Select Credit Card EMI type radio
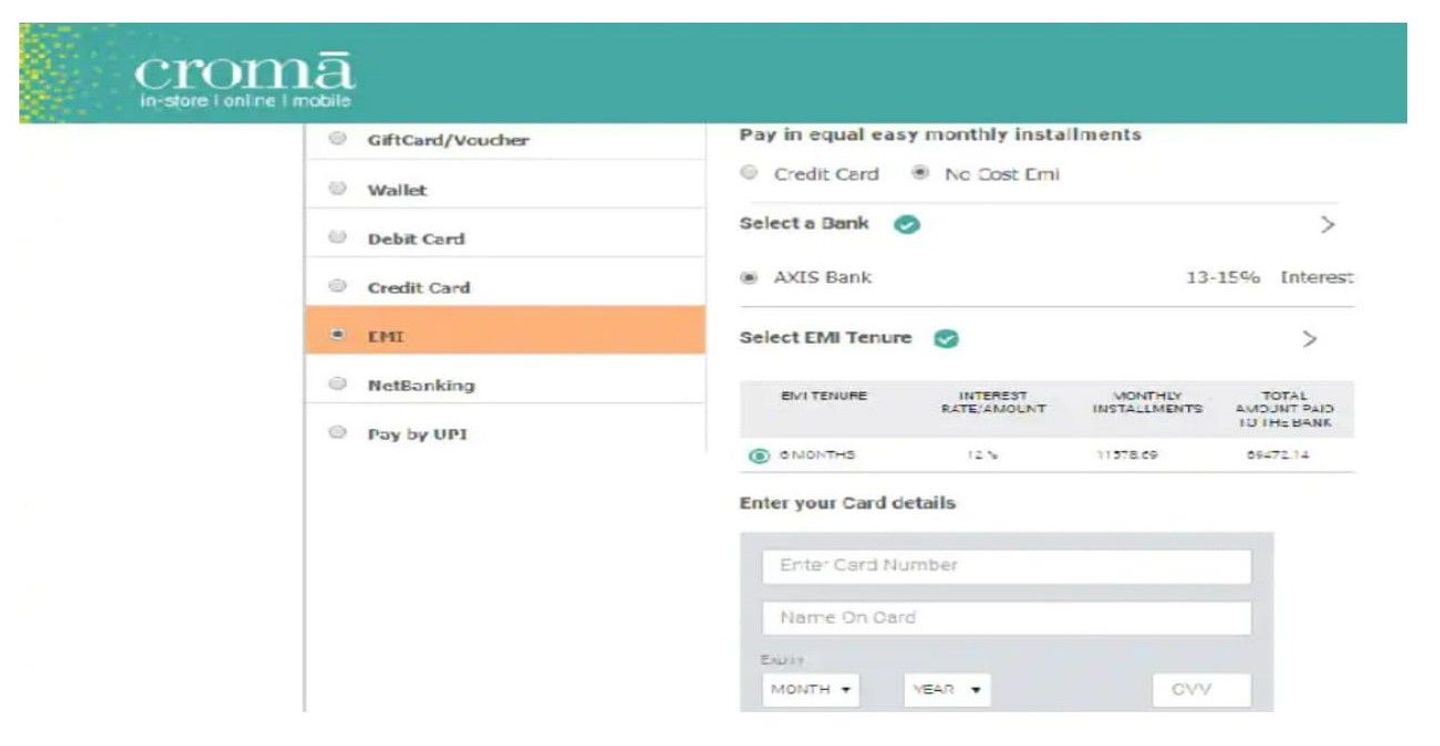Viewport: 1440px width, 746px height. coord(749,174)
